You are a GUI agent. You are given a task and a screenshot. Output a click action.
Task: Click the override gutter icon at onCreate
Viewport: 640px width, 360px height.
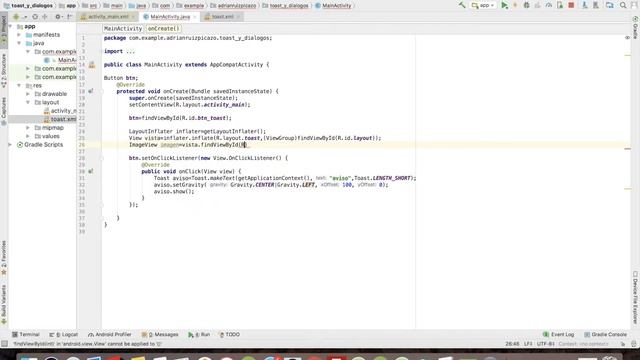pos(91,91)
